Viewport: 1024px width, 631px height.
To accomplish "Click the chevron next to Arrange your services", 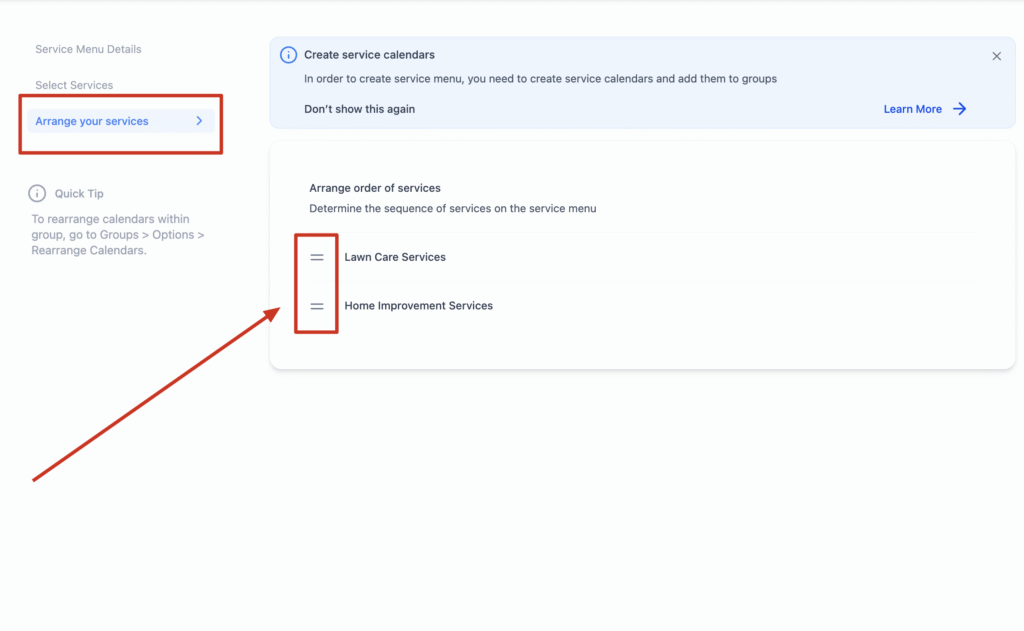I will [199, 121].
